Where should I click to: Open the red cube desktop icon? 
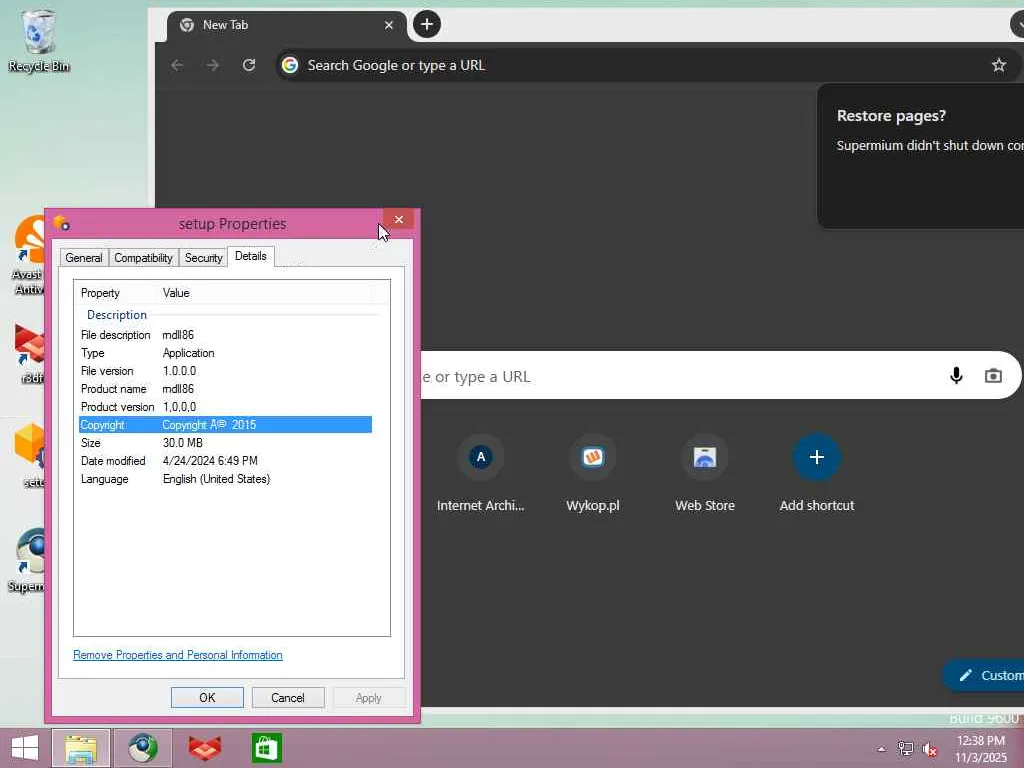click(30, 353)
